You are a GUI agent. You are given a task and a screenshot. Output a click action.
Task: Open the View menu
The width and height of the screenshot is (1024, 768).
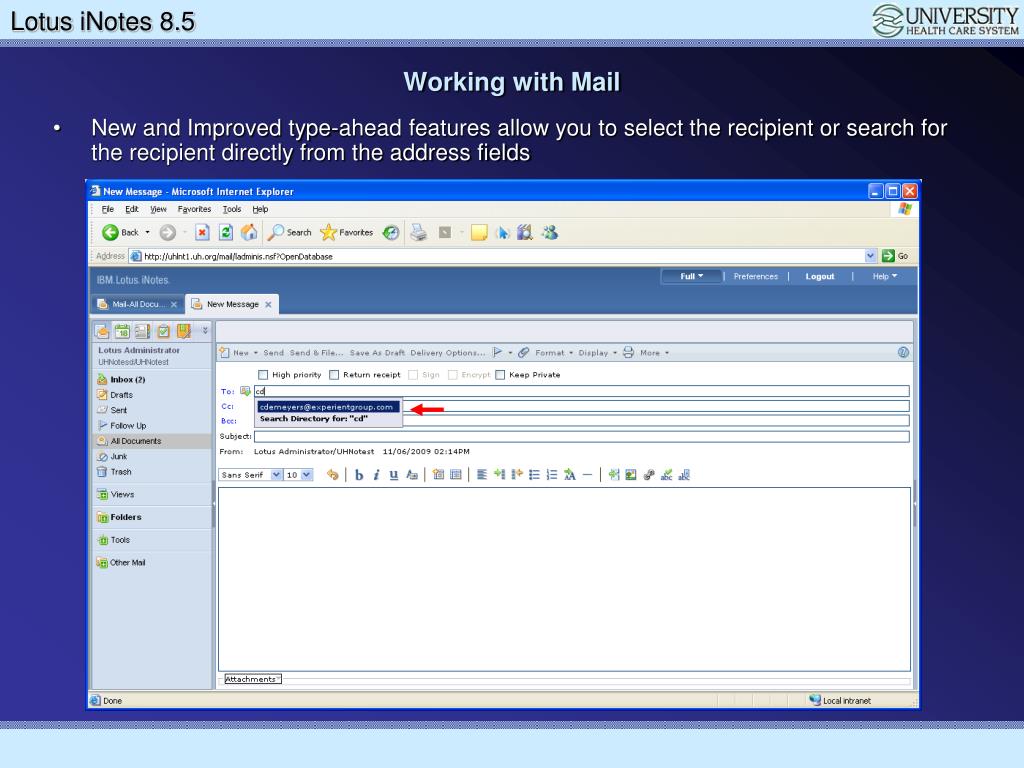158,209
